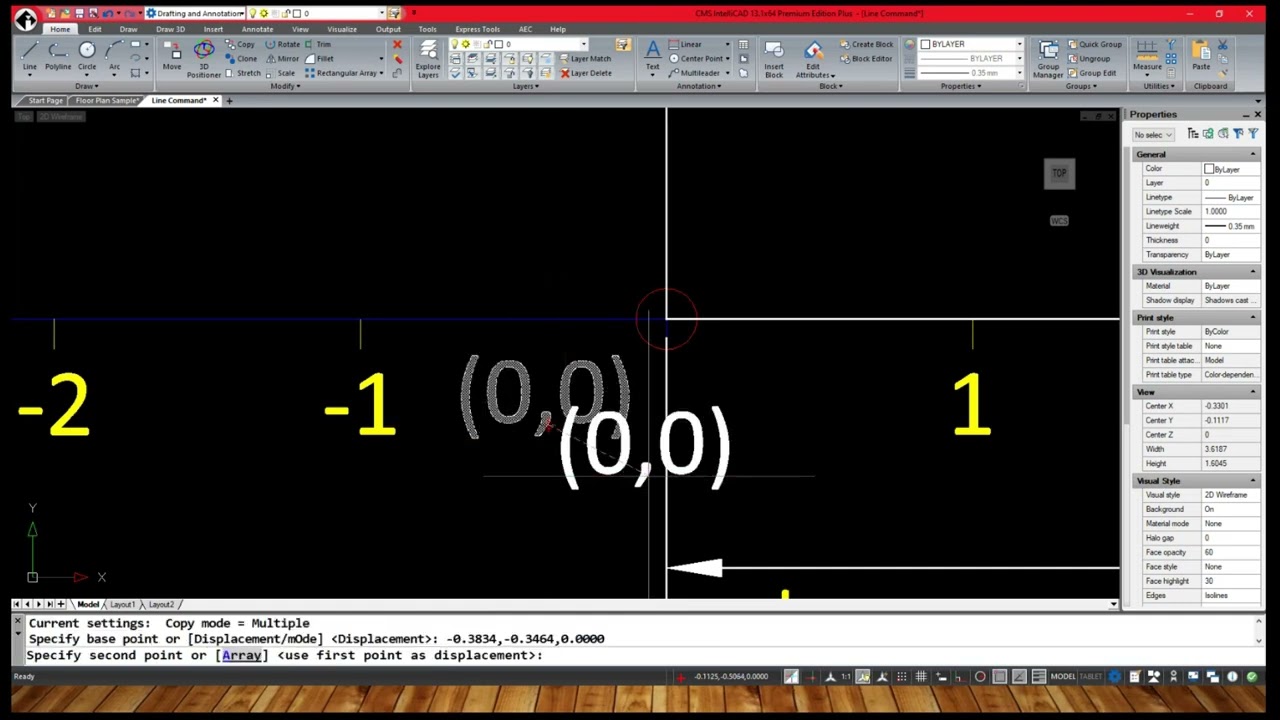Open the Draw 3D ribbon tab
This screenshot has width=1280, height=720.
point(170,29)
